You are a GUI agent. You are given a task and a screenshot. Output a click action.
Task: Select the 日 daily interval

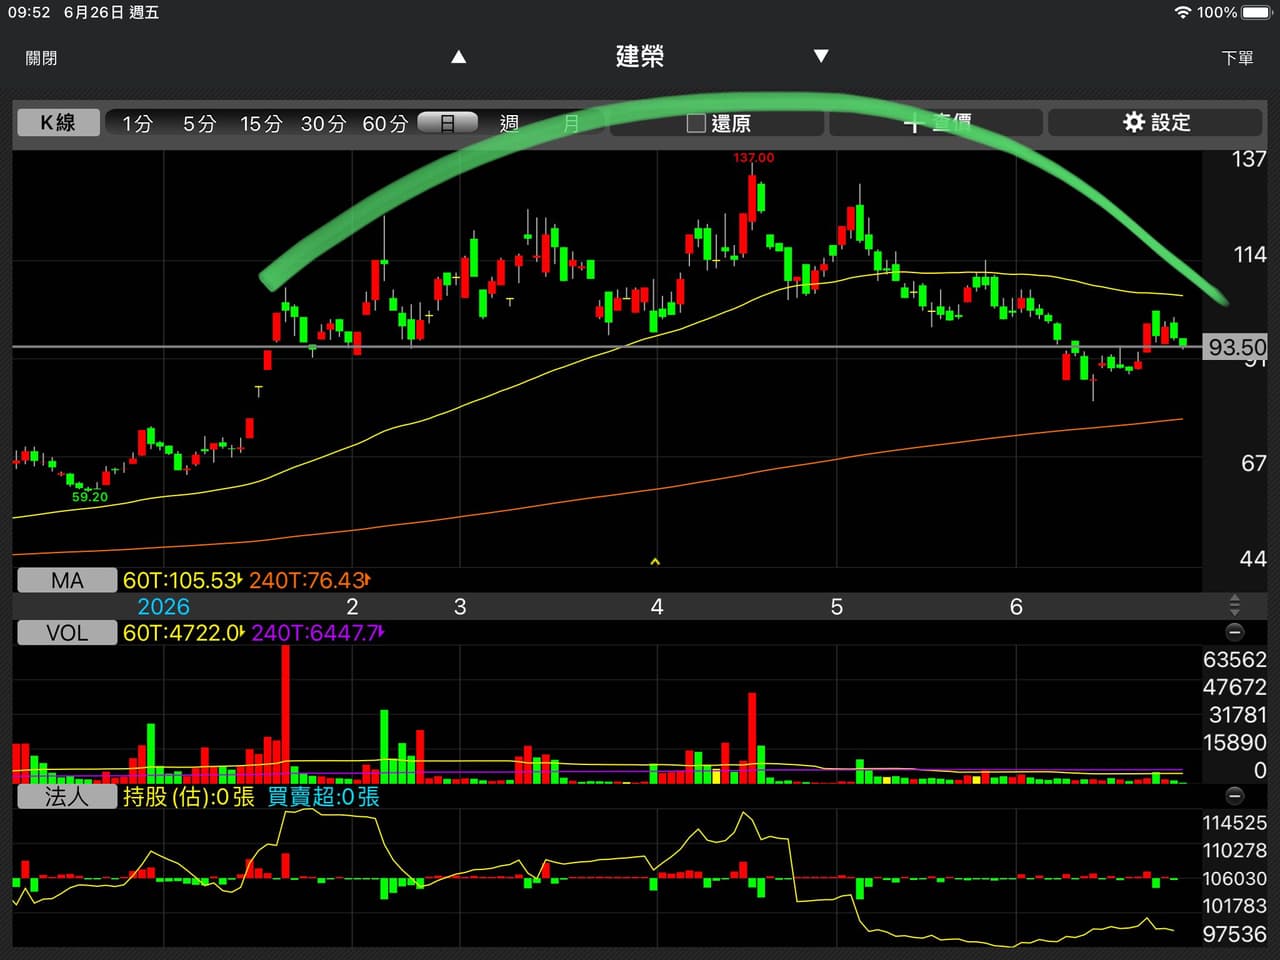(x=447, y=123)
